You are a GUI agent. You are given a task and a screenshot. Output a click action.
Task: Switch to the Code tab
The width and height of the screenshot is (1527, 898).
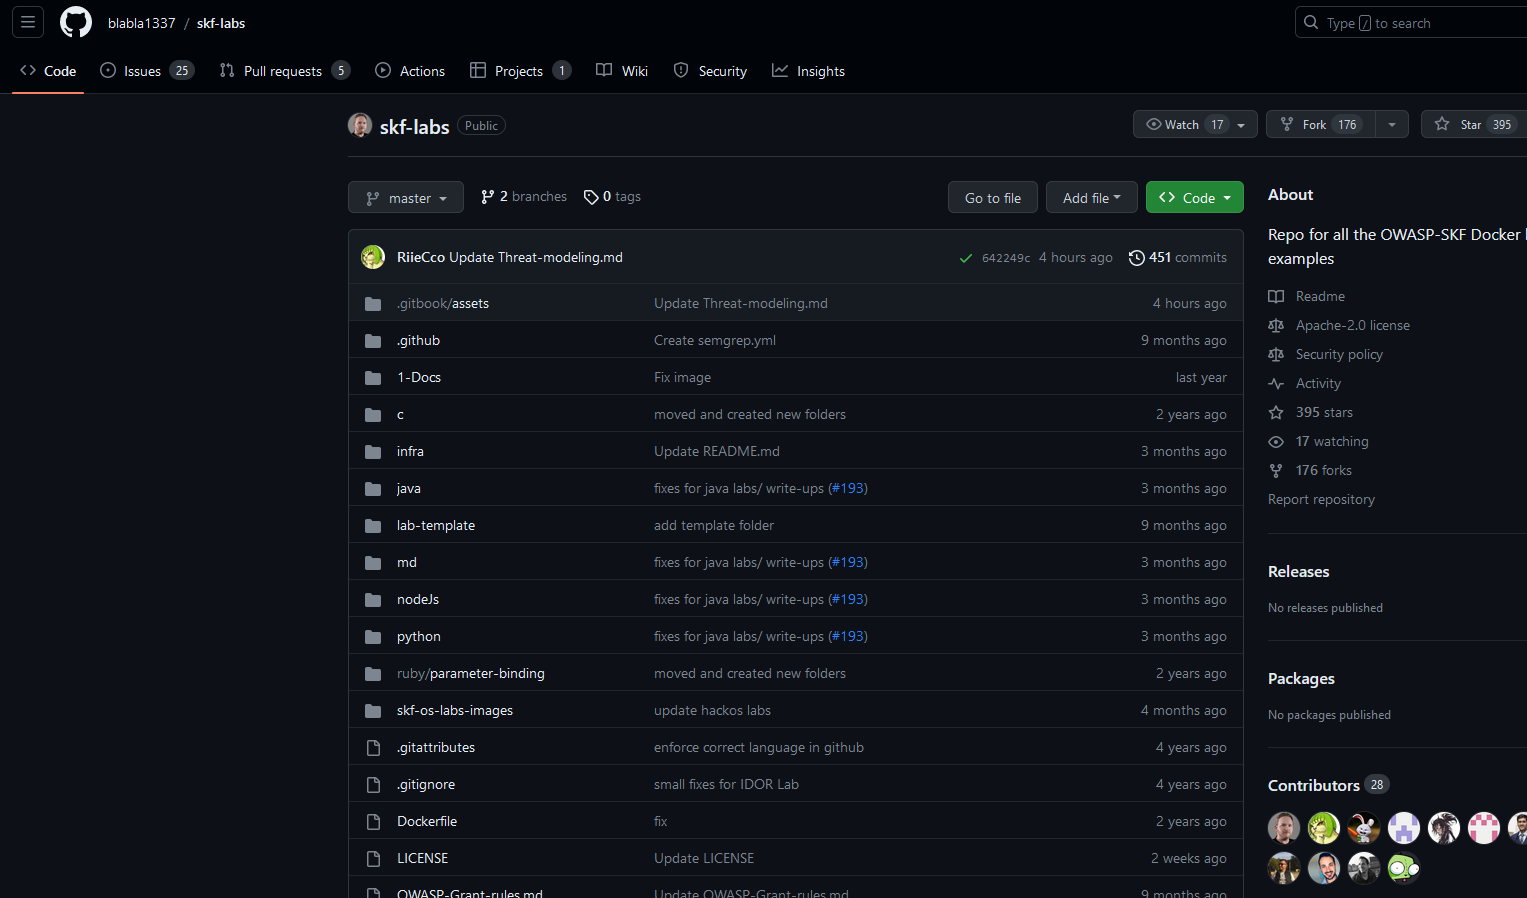coord(48,71)
